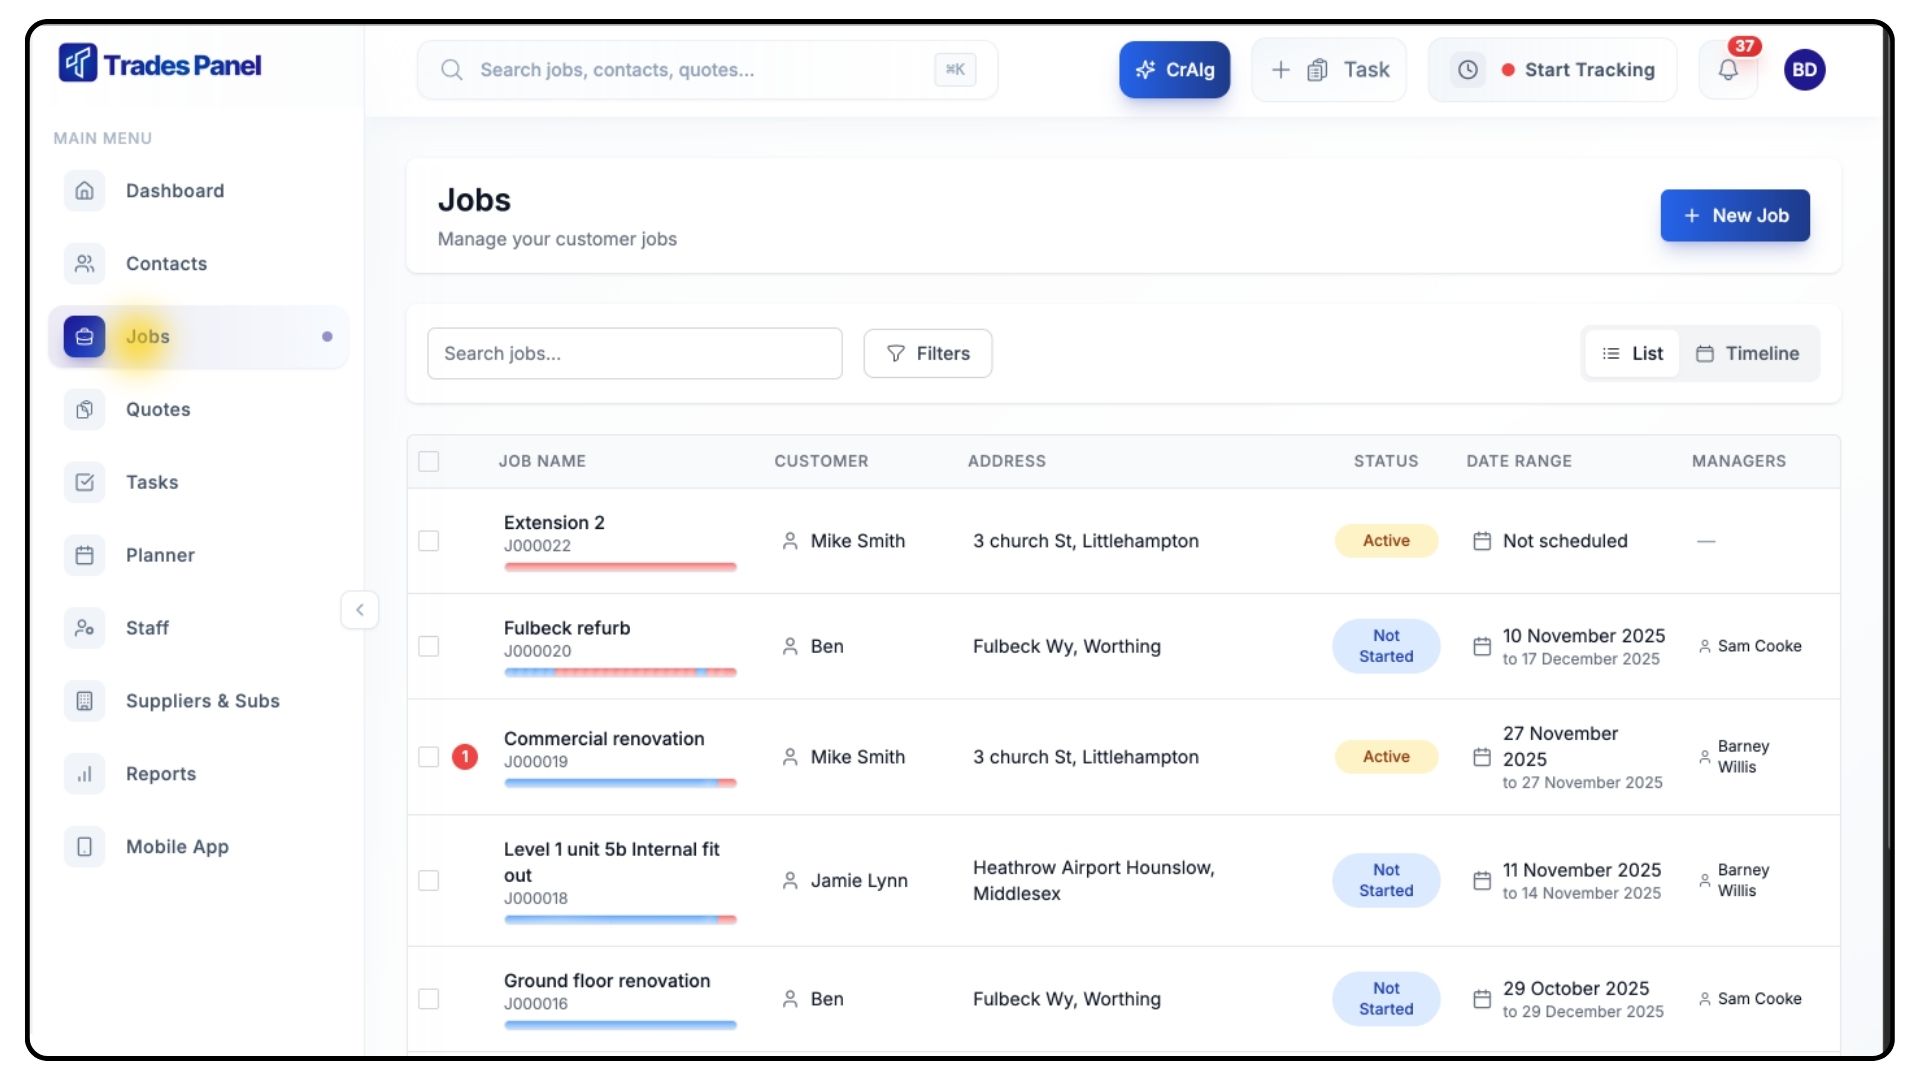The height and width of the screenshot is (1080, 1920).
Task: Click the Reports bar chart icon
Action: click(85, 774)
